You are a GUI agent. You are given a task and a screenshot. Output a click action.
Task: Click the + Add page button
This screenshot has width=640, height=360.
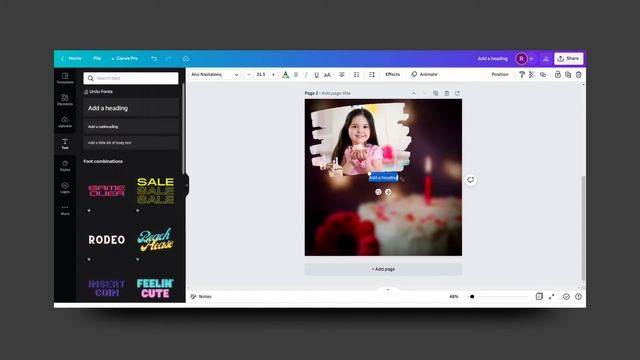(x=383, y=269)
